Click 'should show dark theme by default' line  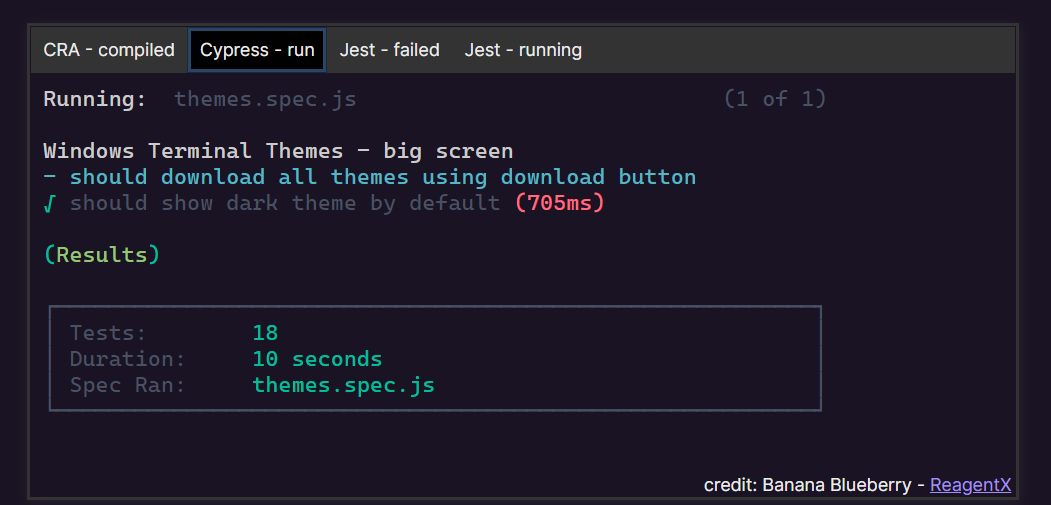[x=285, y=203]
